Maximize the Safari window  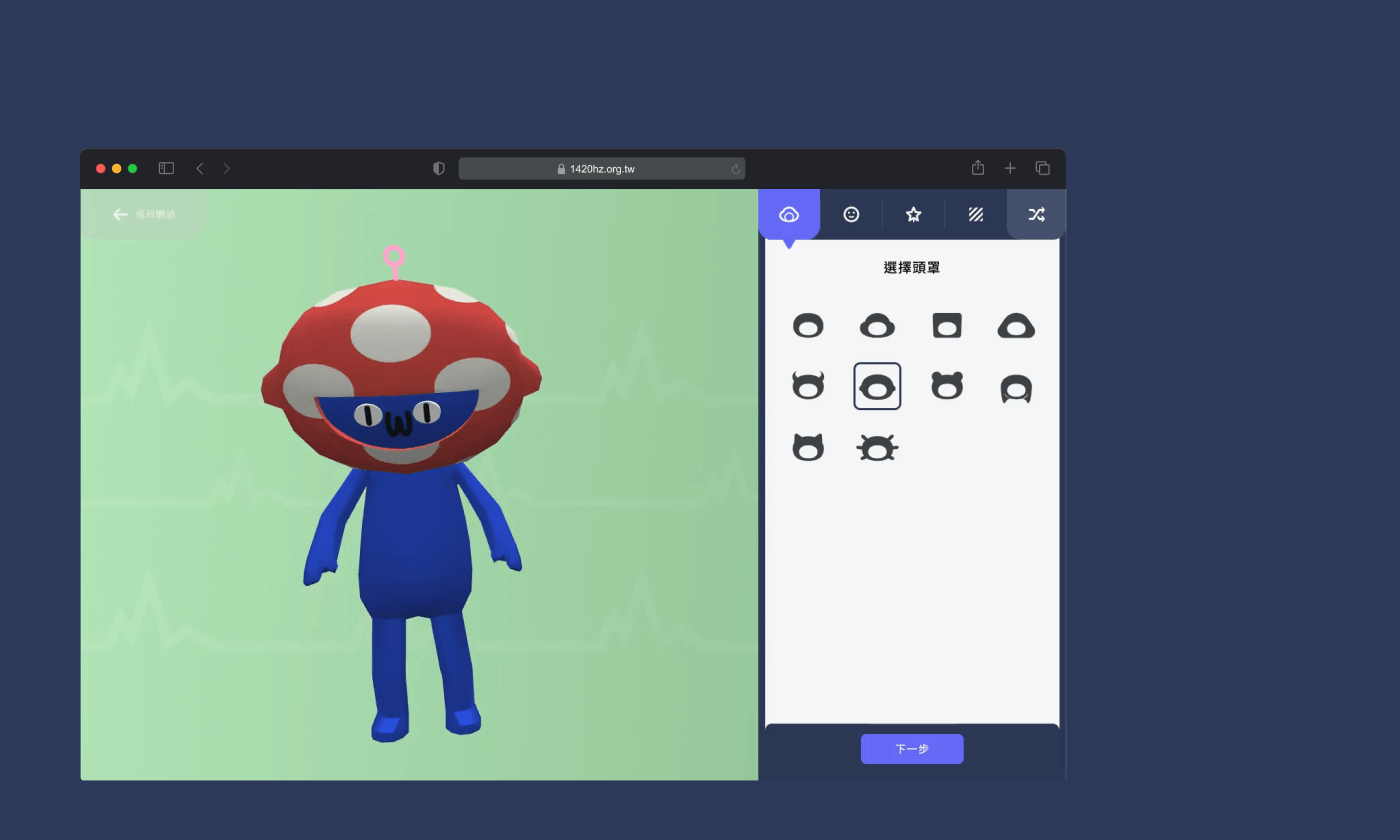coord(132,168)
